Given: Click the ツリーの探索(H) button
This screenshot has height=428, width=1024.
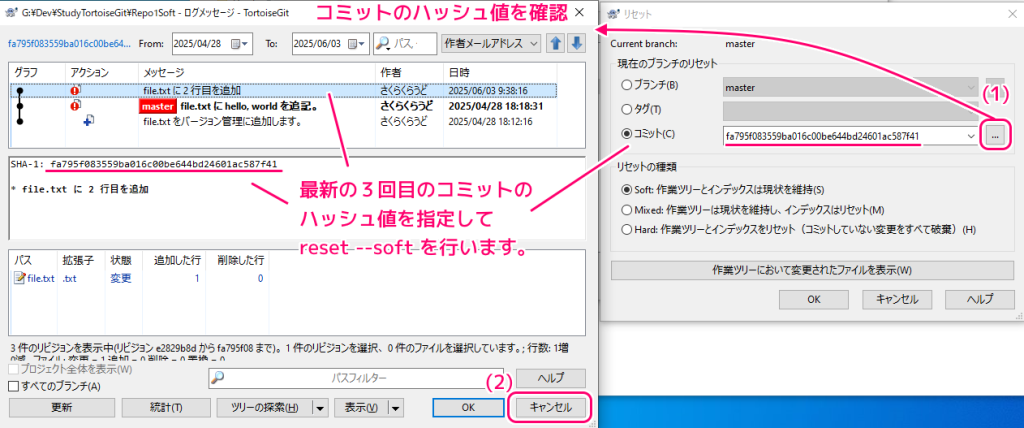Looking at the screenshot, I should (x=264, y=407).
